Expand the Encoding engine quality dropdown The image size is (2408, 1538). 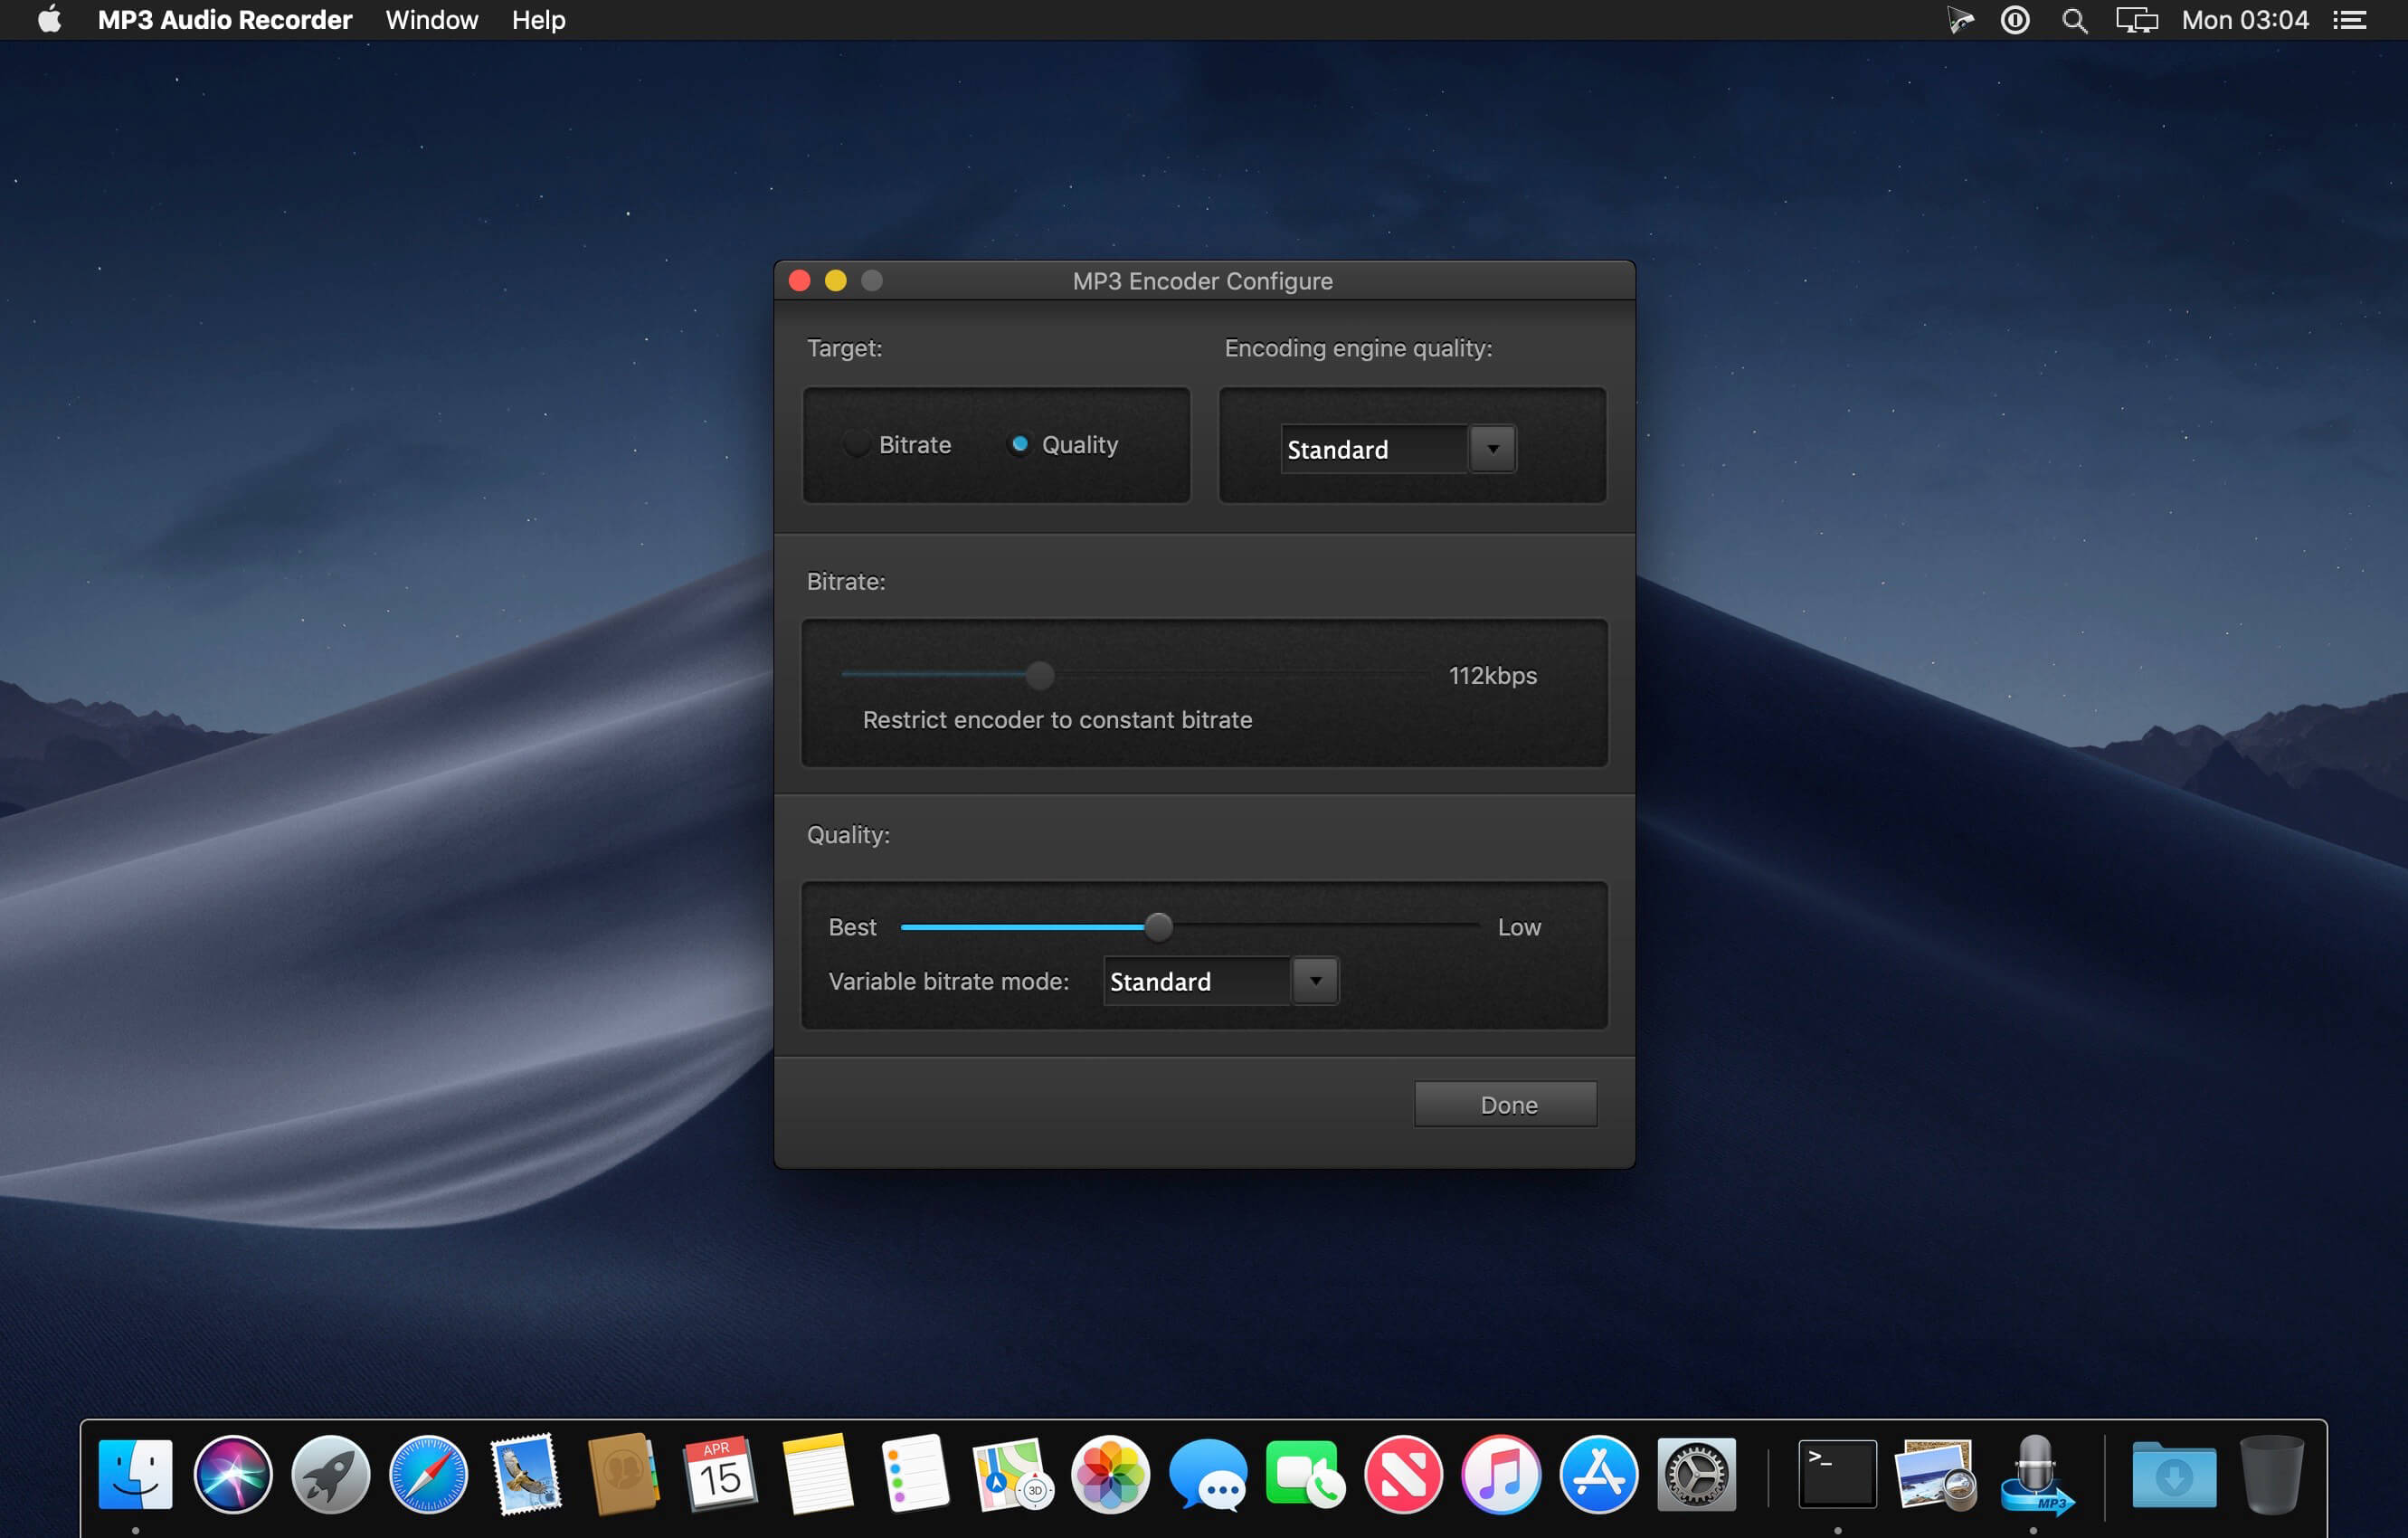[x=1492, y=449]
